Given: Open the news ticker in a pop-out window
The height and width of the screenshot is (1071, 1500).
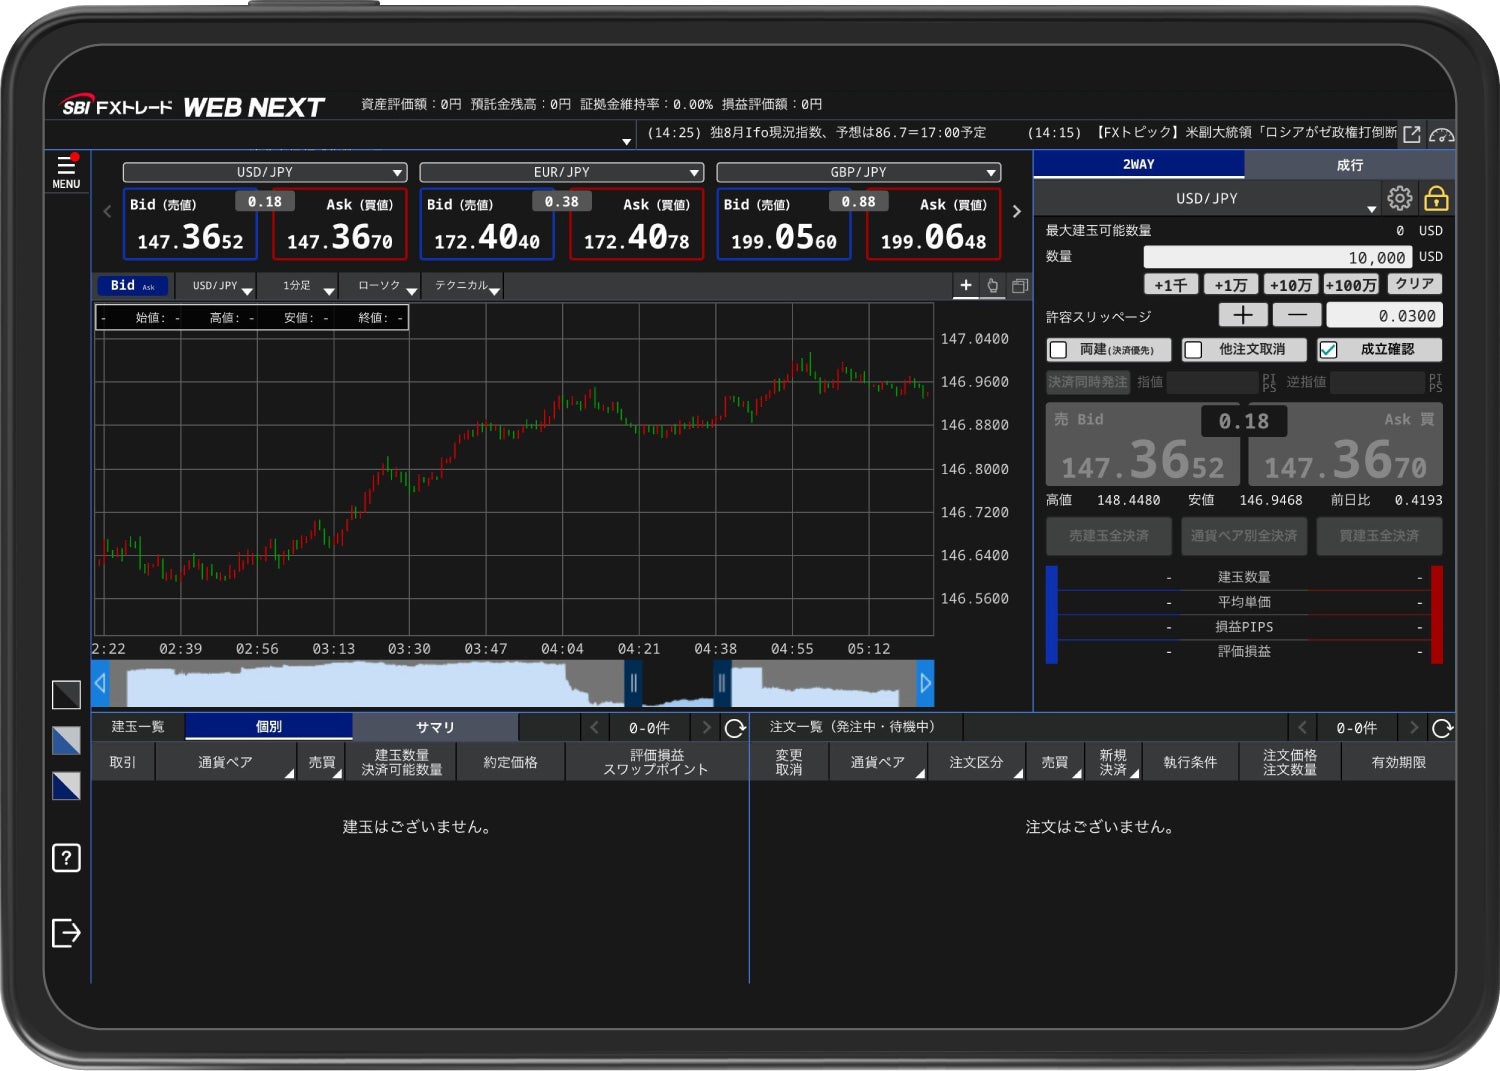Looking at the screenshot, I should [1412, 134].
